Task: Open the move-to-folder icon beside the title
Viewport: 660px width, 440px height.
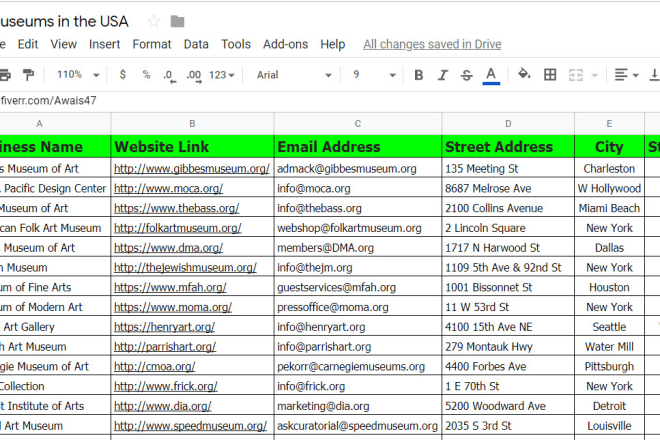Action: click(x=177, y=21)
